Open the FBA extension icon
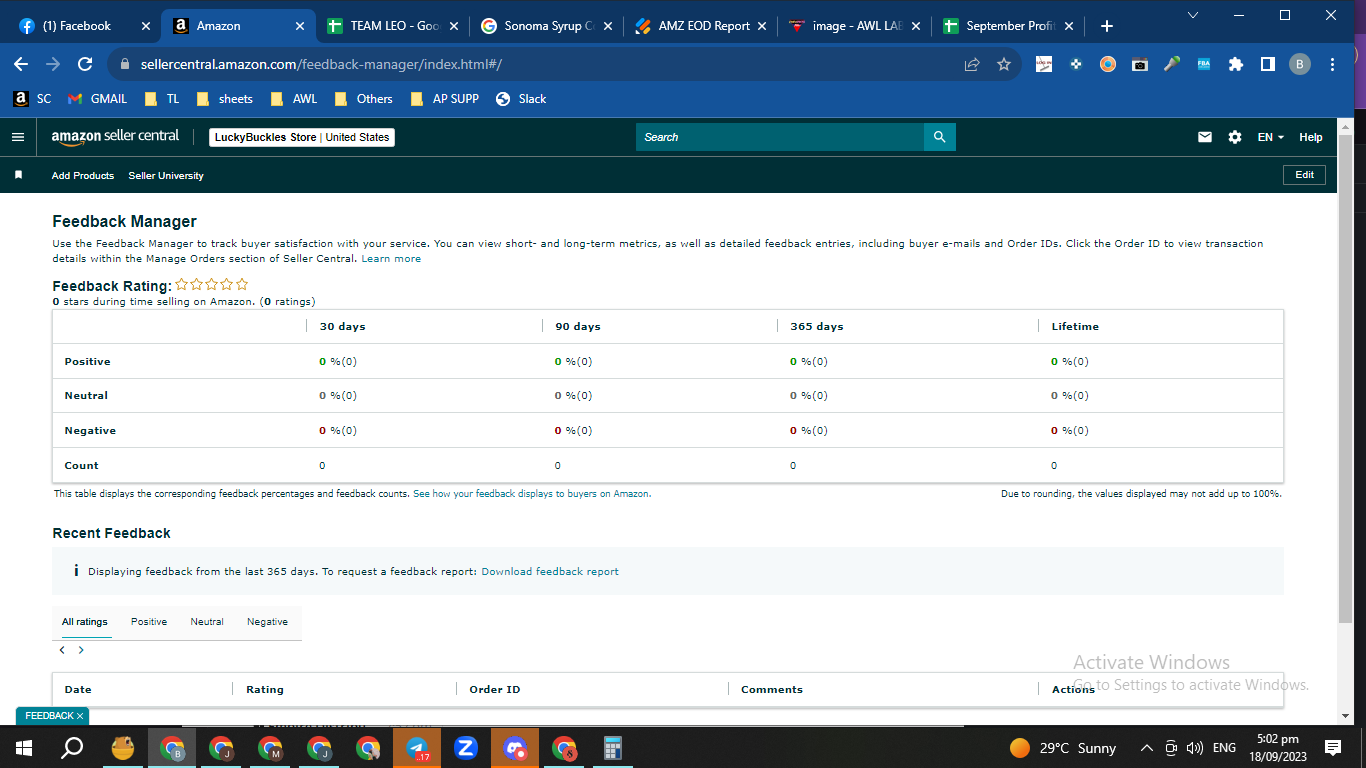Viewport: 1366px width, 768px height. (1204, 64)
